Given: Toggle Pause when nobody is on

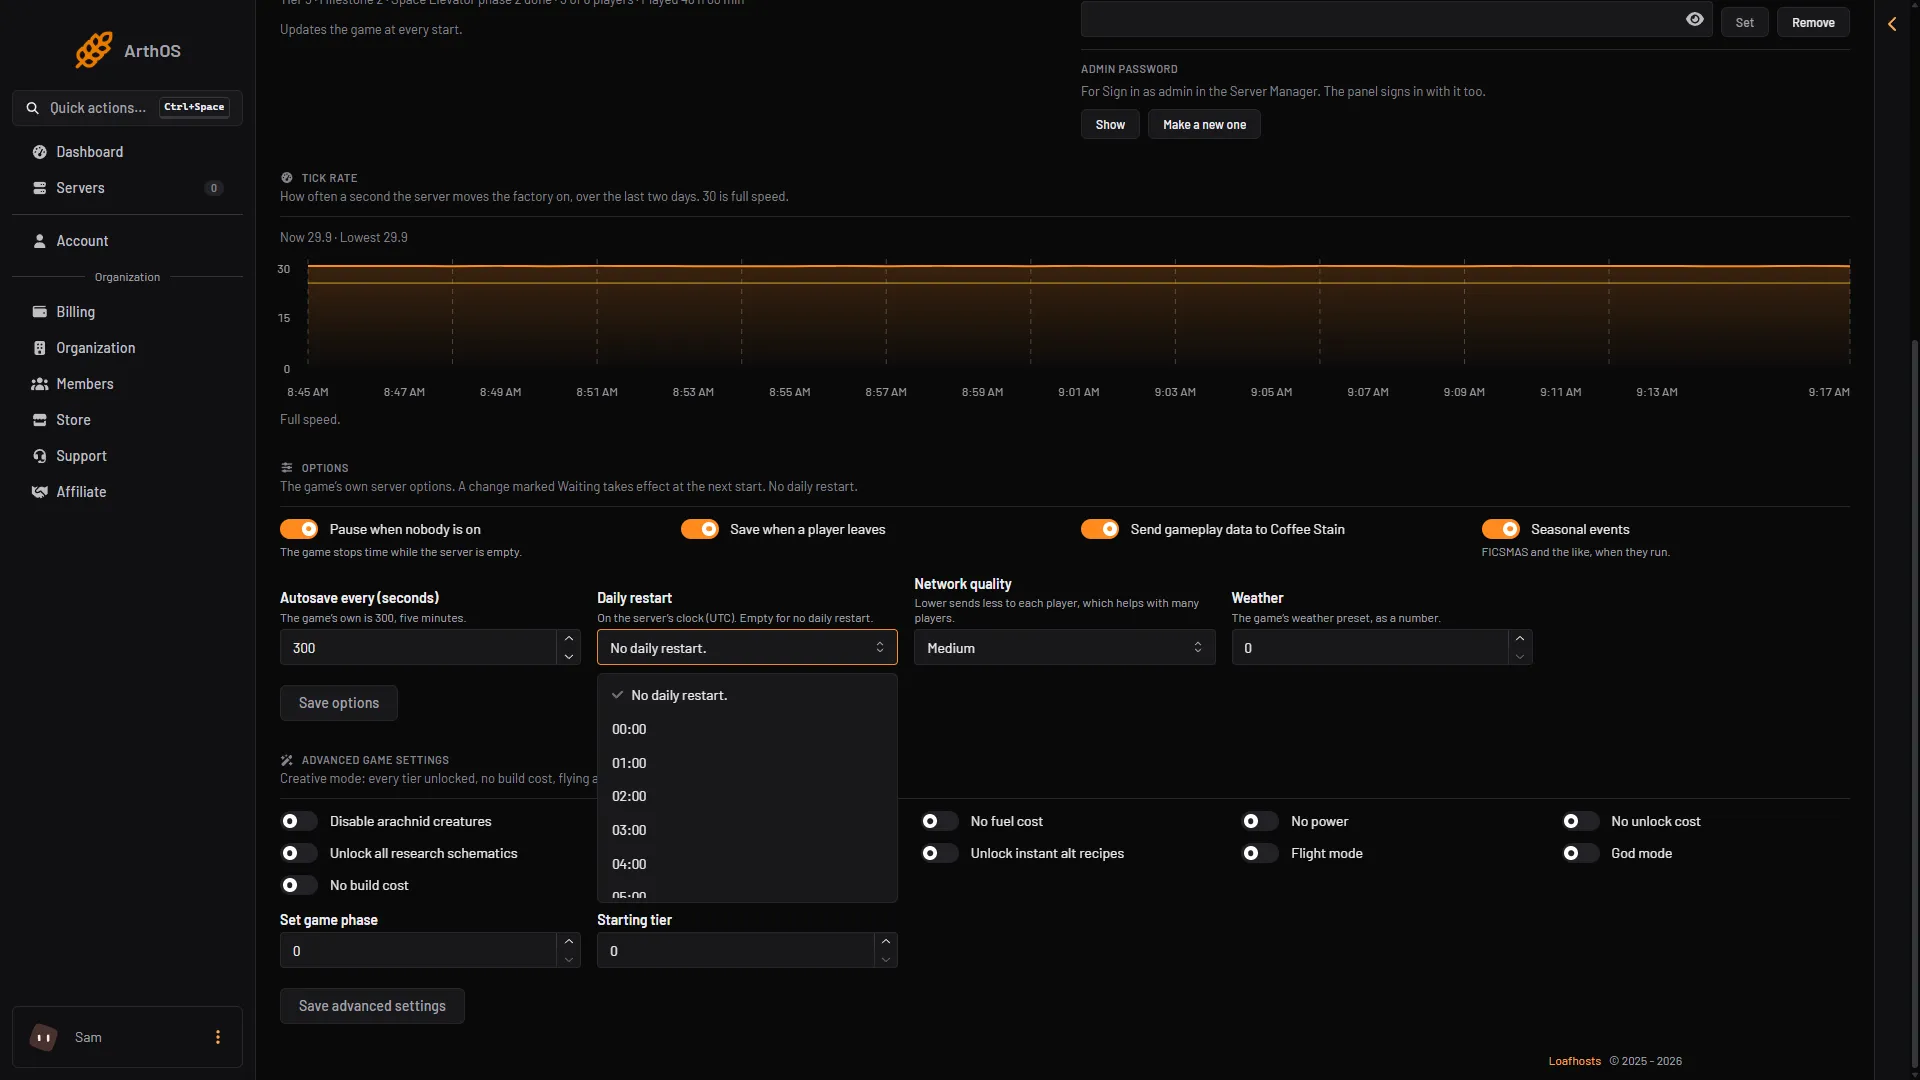Looking at the screenshot, I should click(299, 529).
